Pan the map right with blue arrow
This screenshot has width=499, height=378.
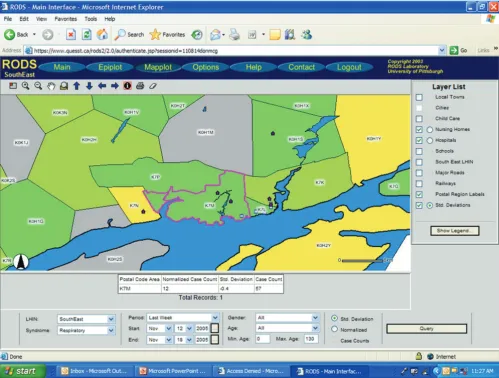115,86
